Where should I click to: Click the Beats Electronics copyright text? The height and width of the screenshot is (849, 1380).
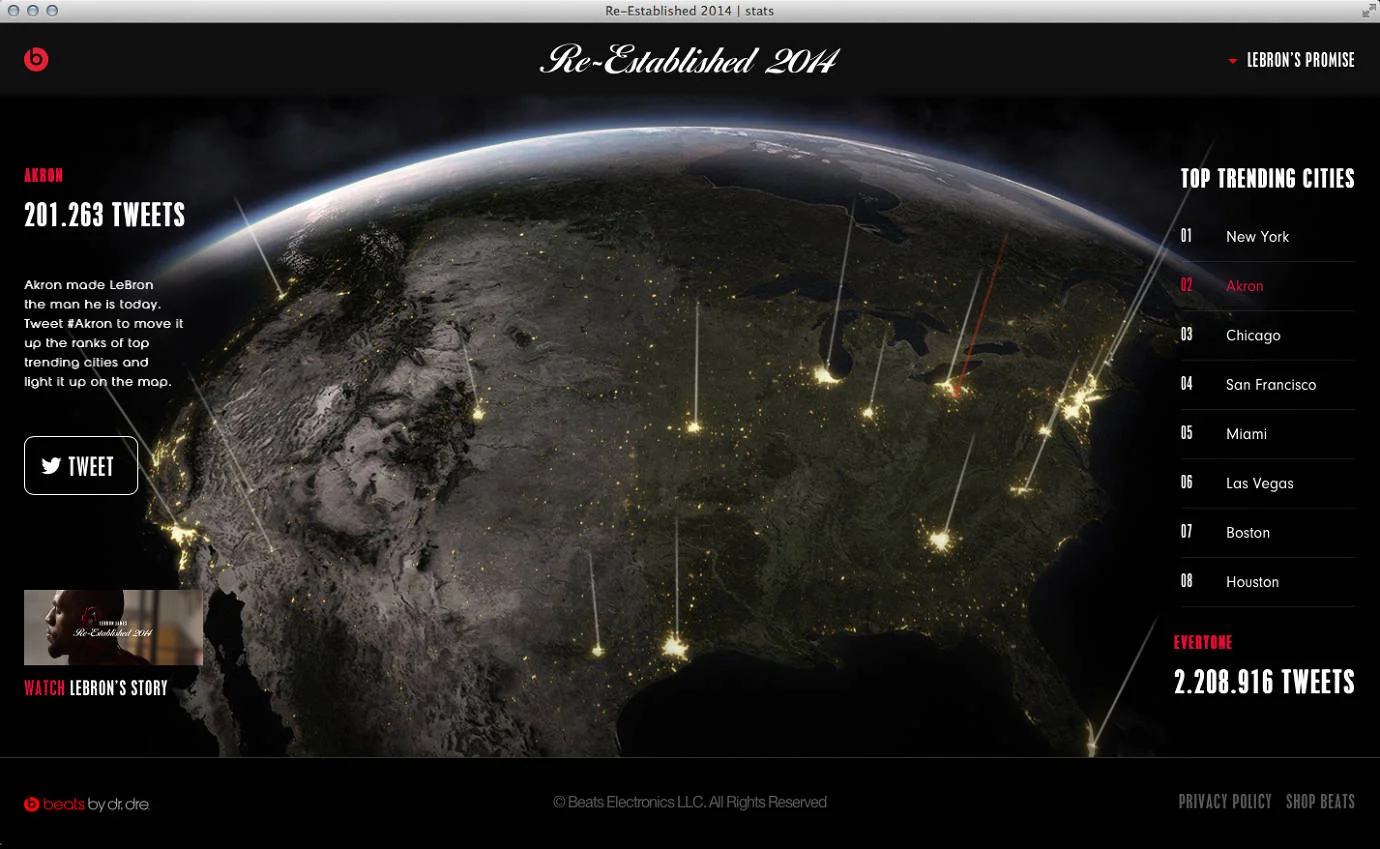(x=690, y=802)
